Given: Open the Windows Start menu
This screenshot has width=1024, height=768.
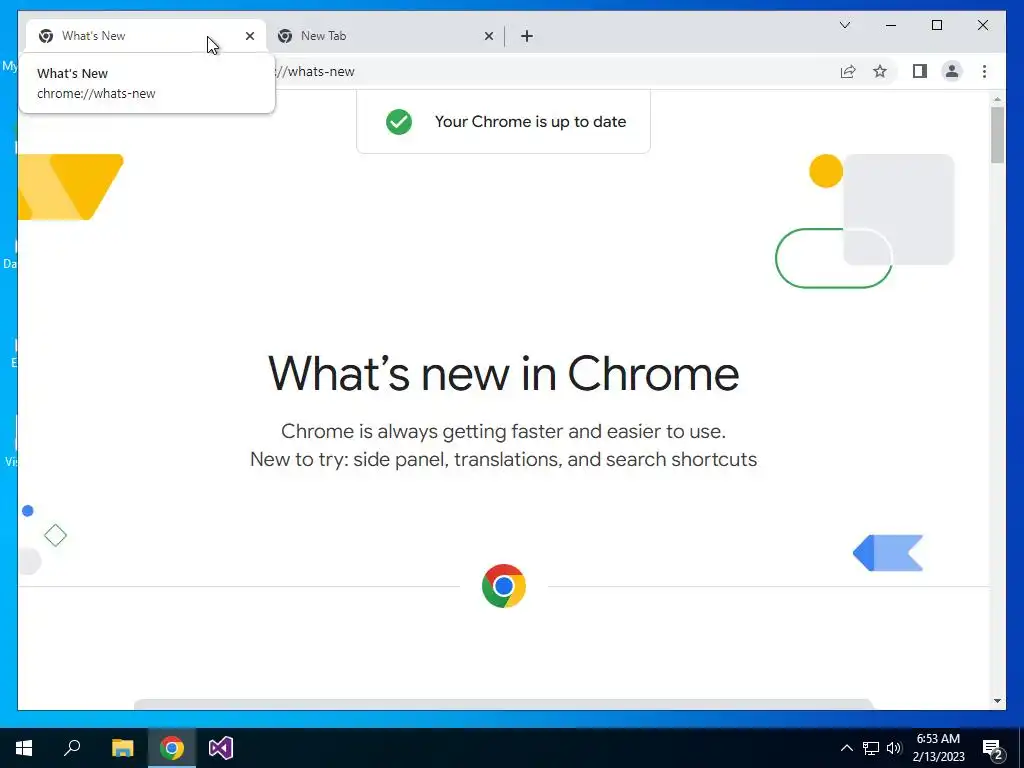Looking at the screenshot, I should (x=24, y=748).
